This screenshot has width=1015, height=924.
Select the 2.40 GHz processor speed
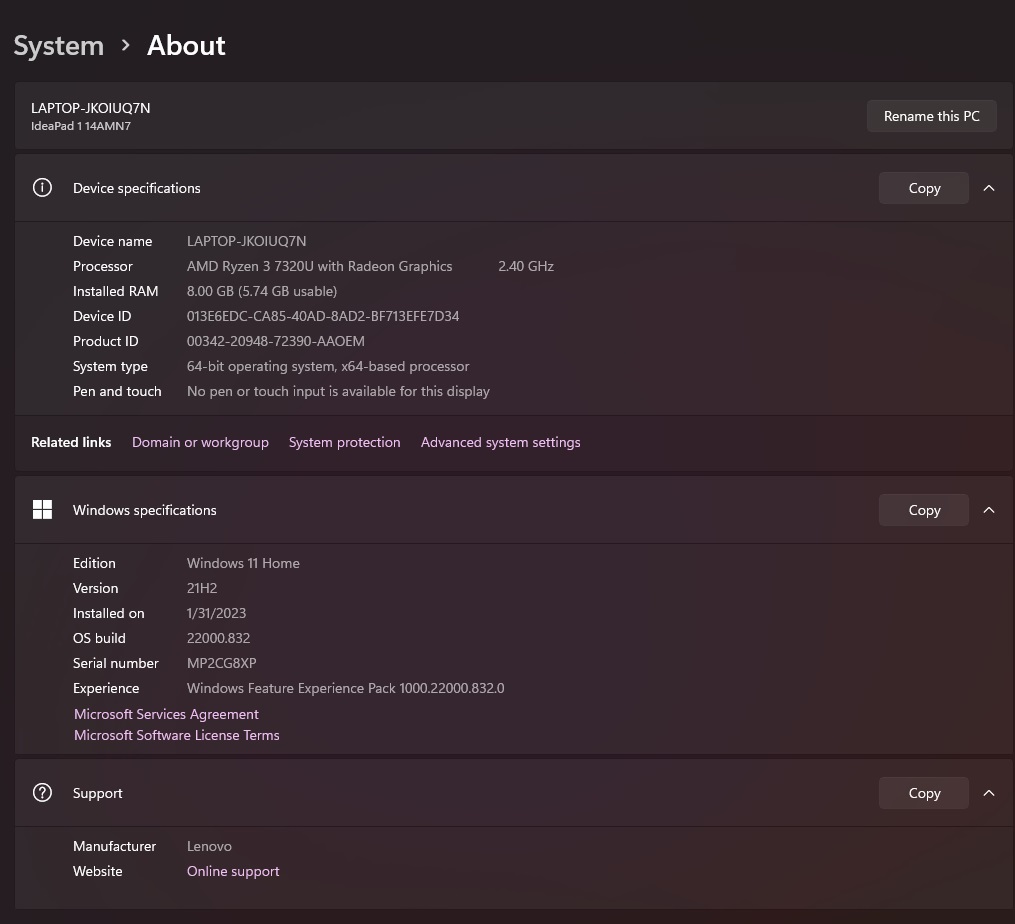click(526, 266)
